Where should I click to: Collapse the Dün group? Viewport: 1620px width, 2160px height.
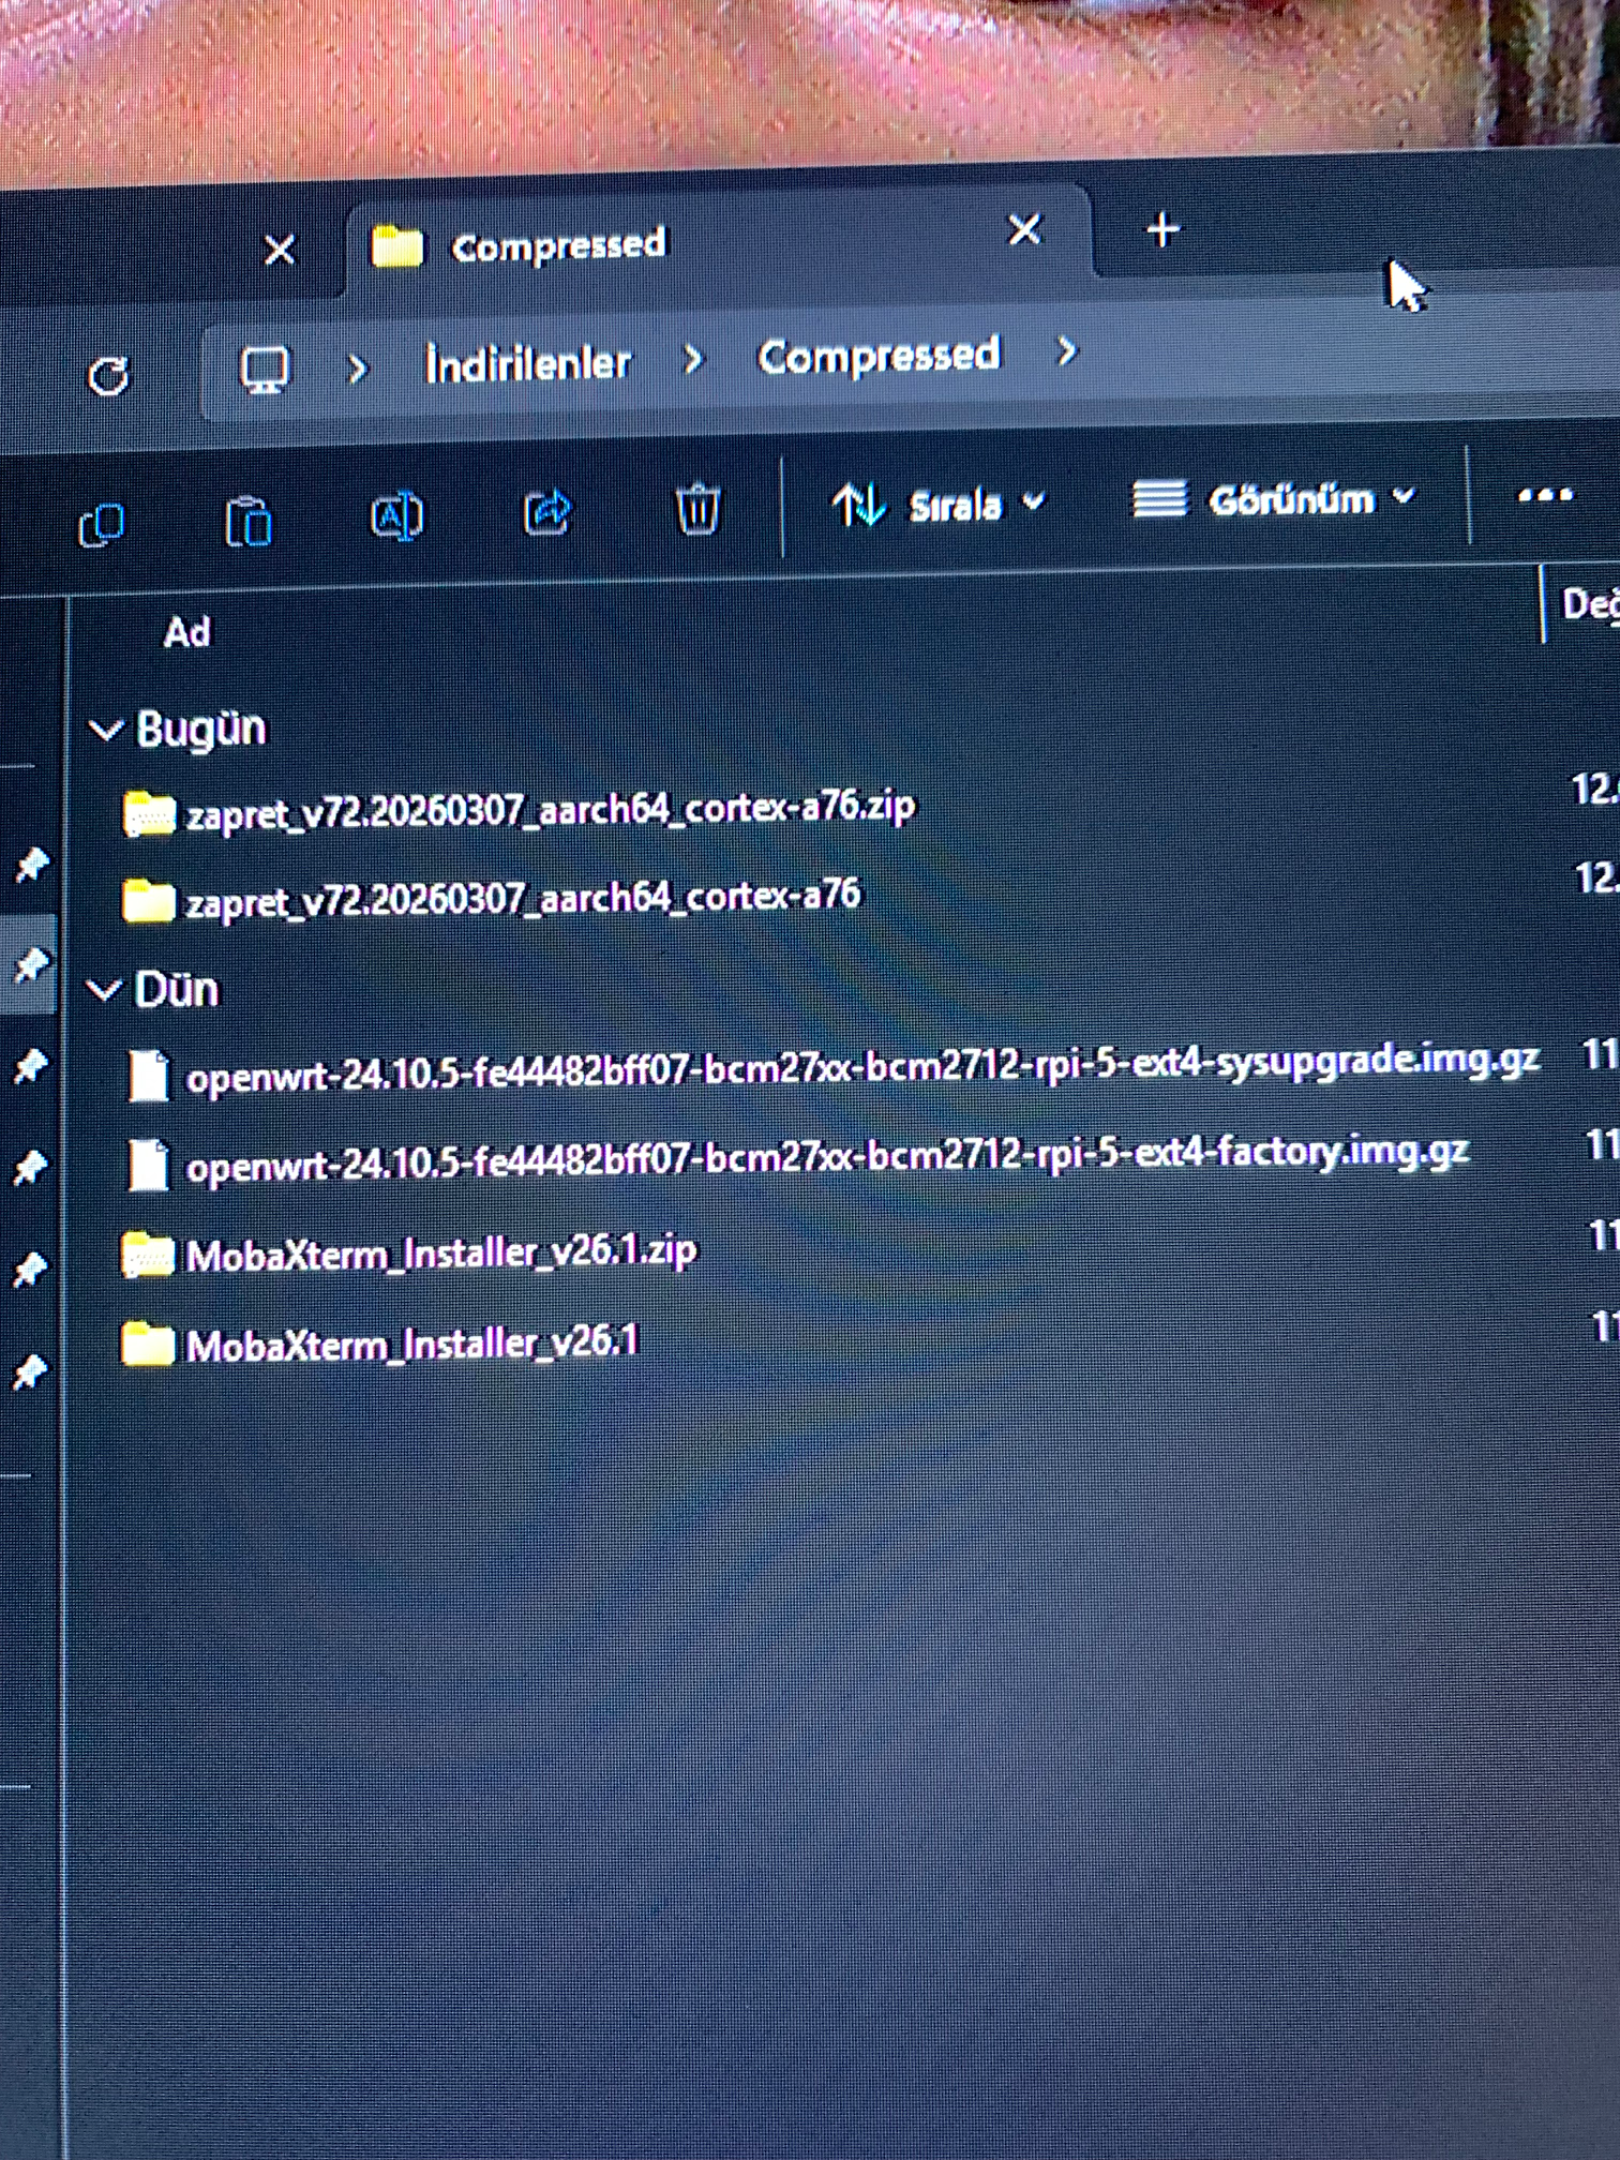[104, 990]
